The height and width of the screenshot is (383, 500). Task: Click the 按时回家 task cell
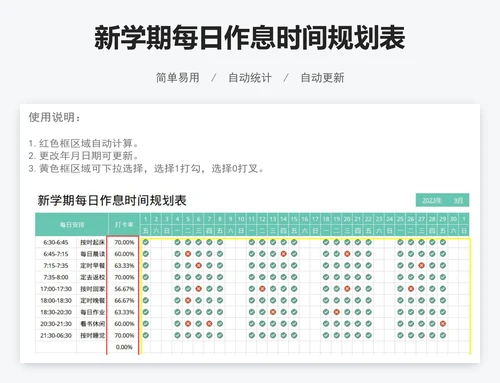click(92, 289)
